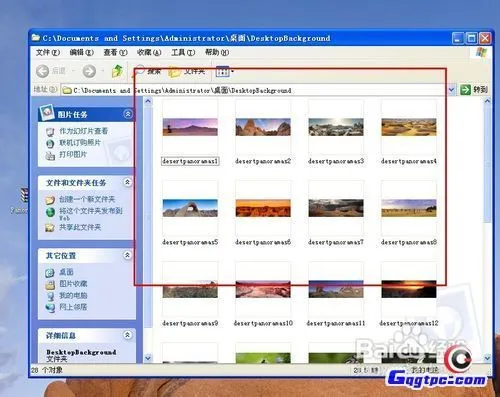Open the Search (搜索) toolbar button

[148, 71]
